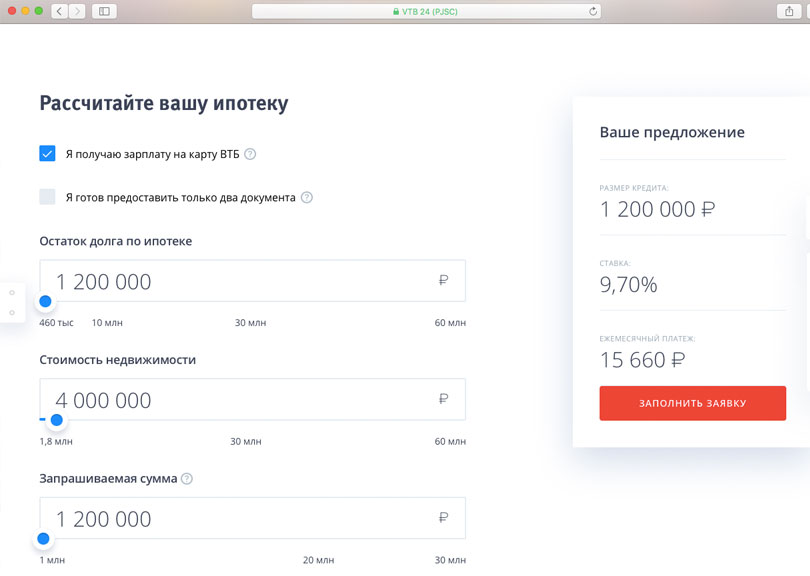Click the Стоимость недвижимости slider handle
Image resolution: width=810 pixels, height=576 pixels.
point(57,420)
